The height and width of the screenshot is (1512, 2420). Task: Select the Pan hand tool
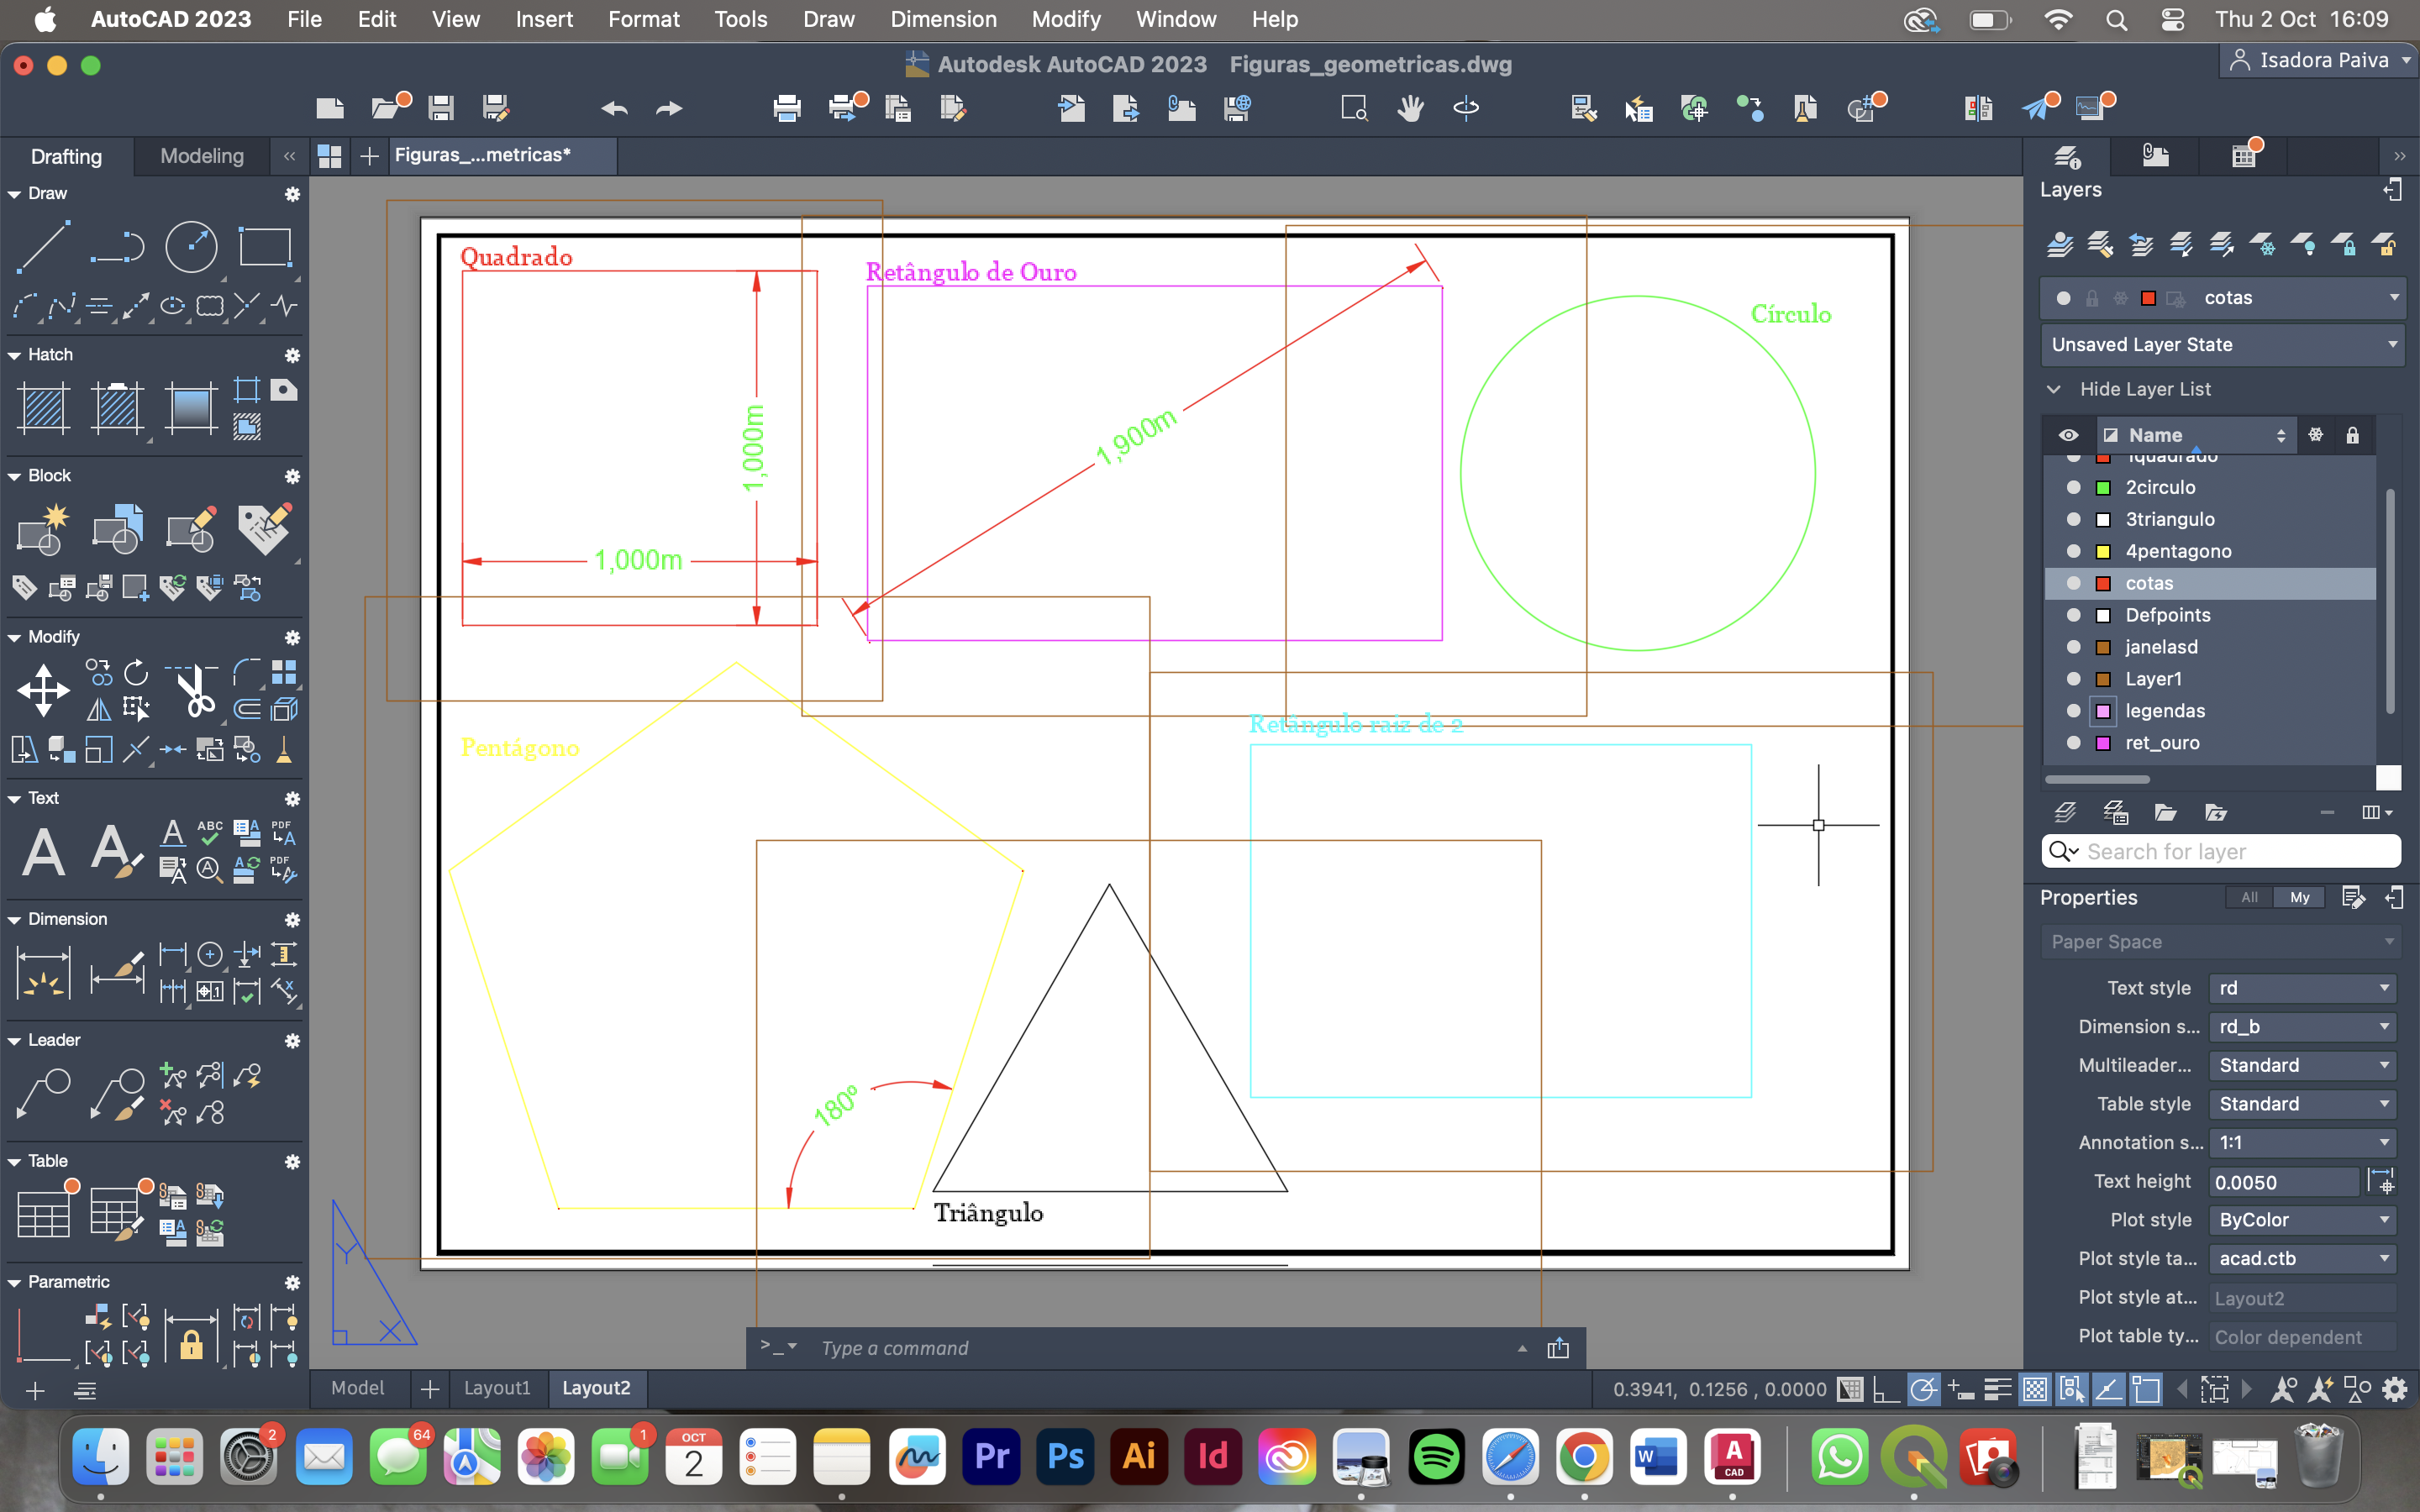[1410, 107]
